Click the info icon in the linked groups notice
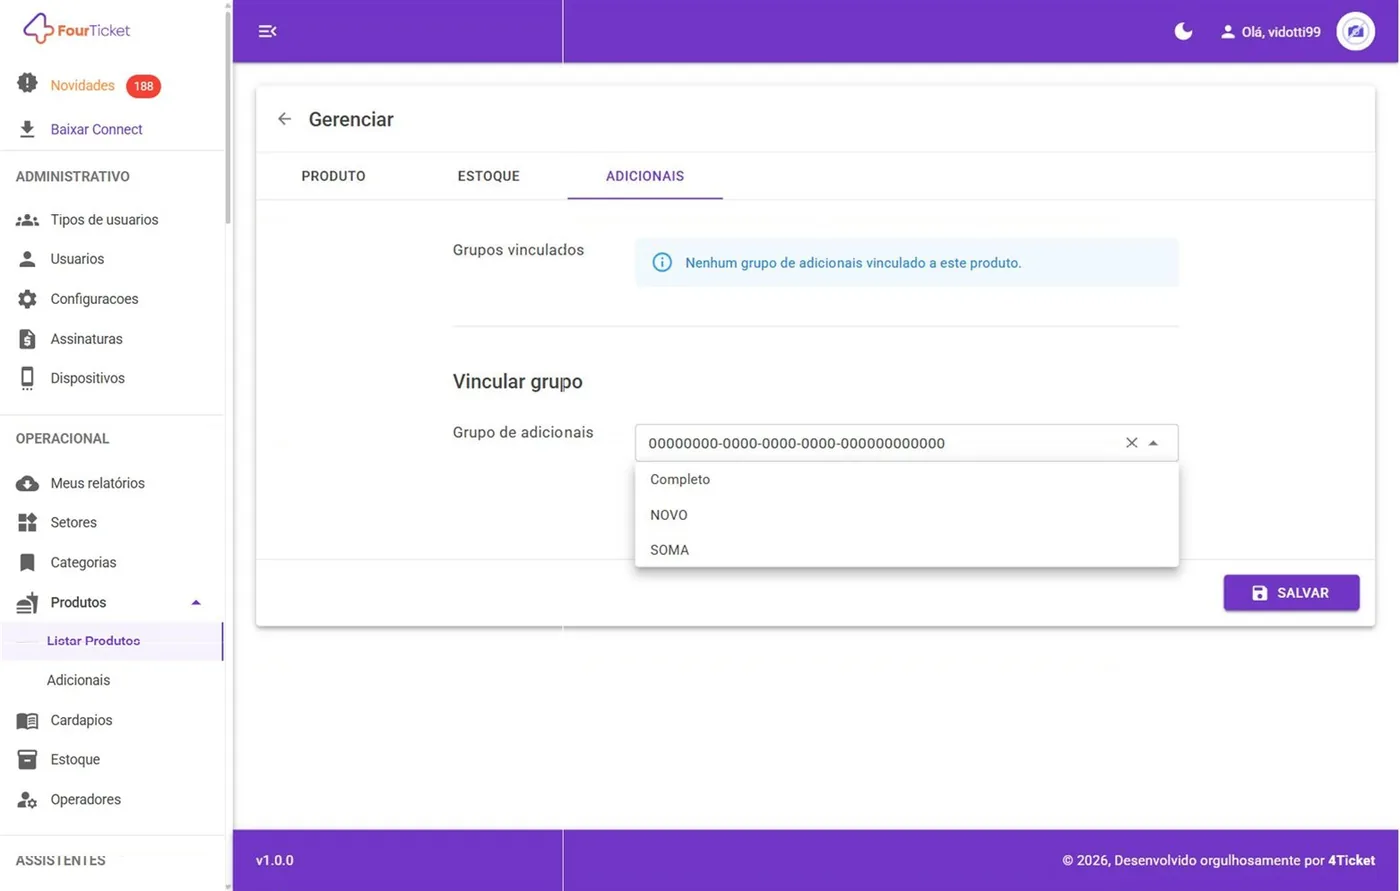 pyautogui.click(x=662, y=263)
